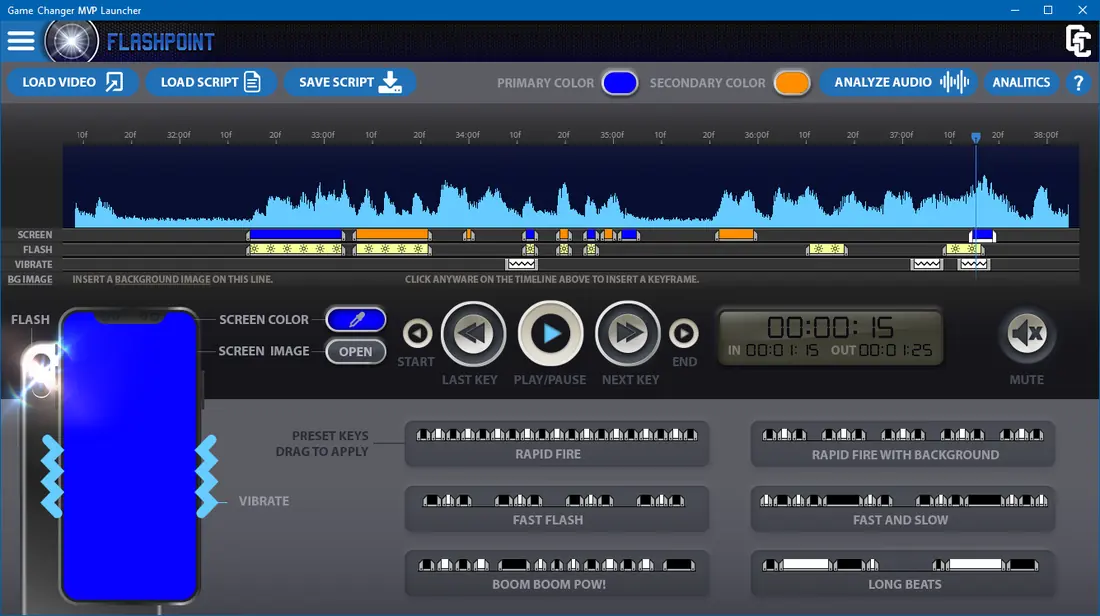Toggle the Mute speaker button
Screen dimensions: 1100x616
(1026, 333)
